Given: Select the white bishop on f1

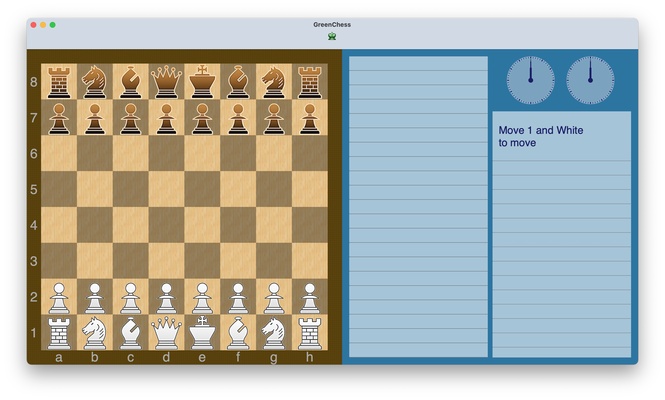Looking at the screenshot, I should (238, 333).
